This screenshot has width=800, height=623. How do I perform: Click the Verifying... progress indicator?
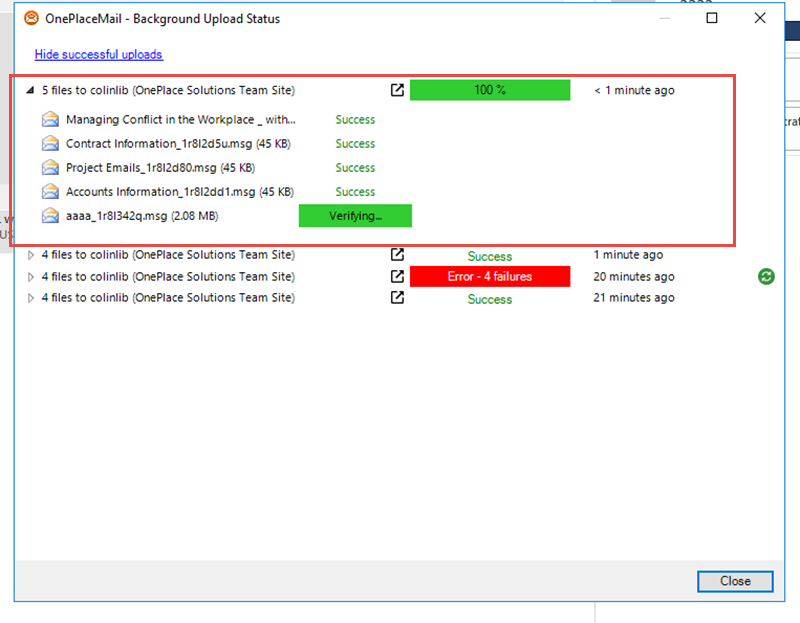coord(355,216)
